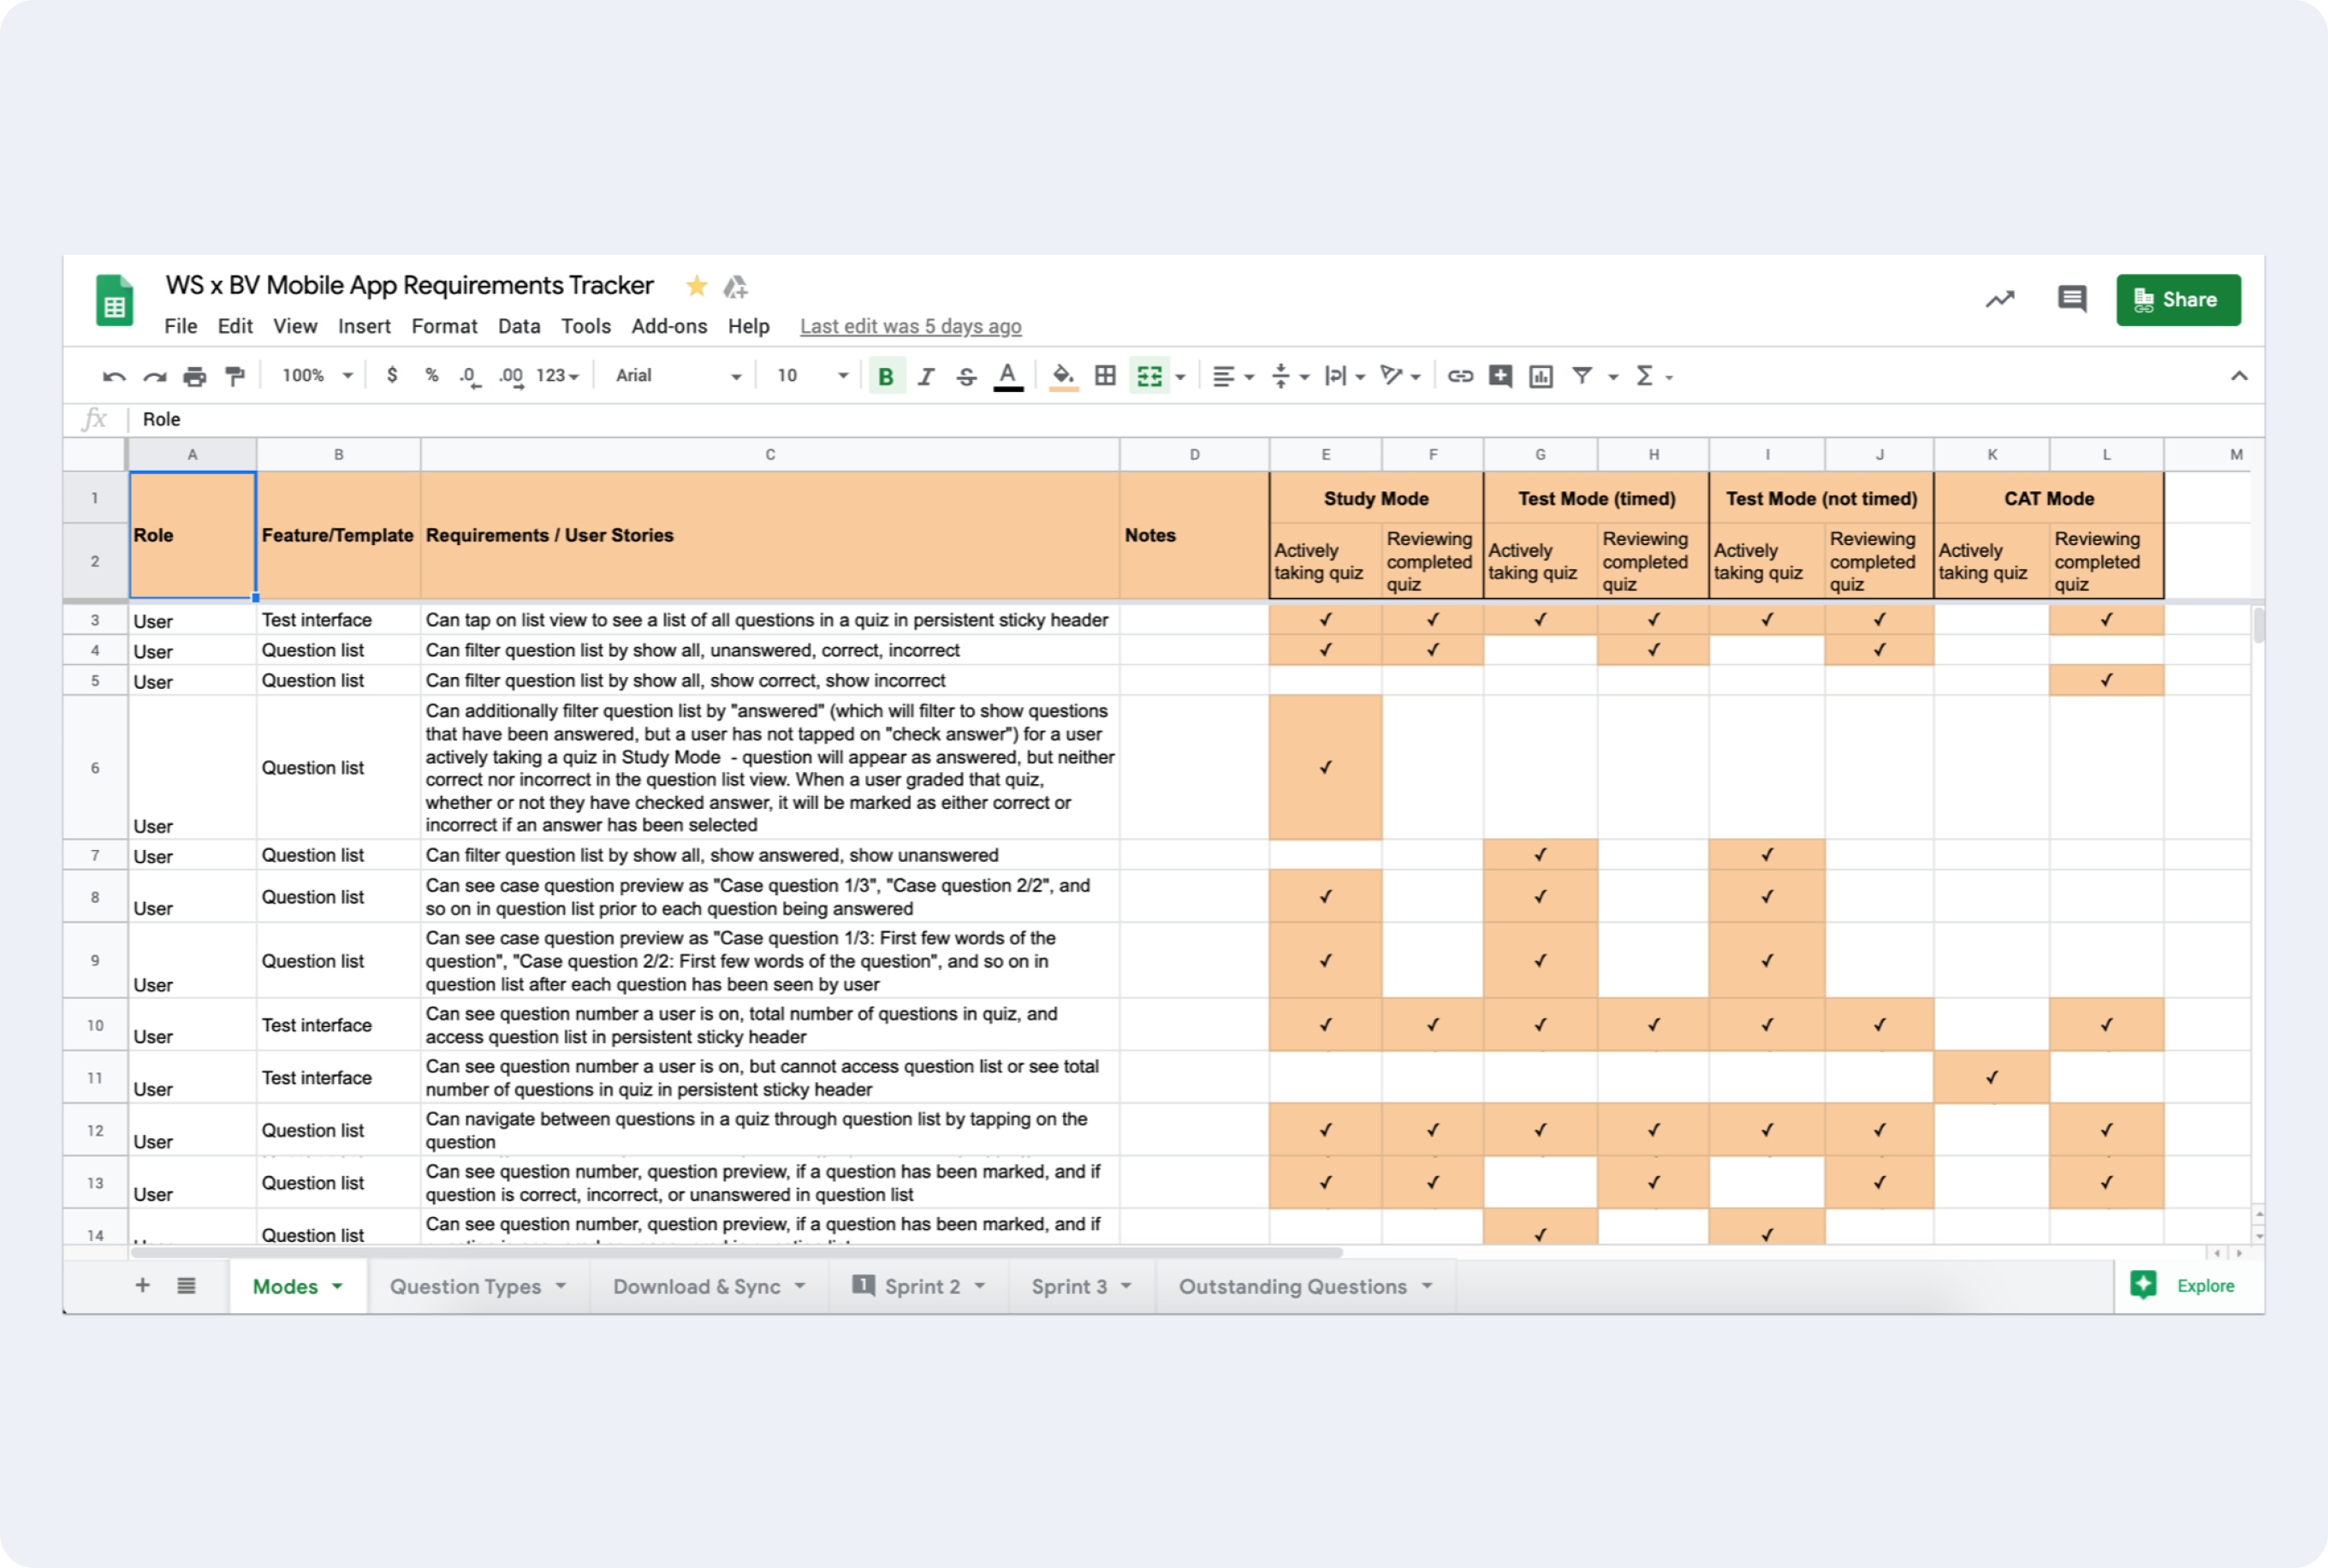Image resolution: width=2328 pixels, height=1568 pixels.
Task: Star the document with star icon
Action: (x=697, y=287)
